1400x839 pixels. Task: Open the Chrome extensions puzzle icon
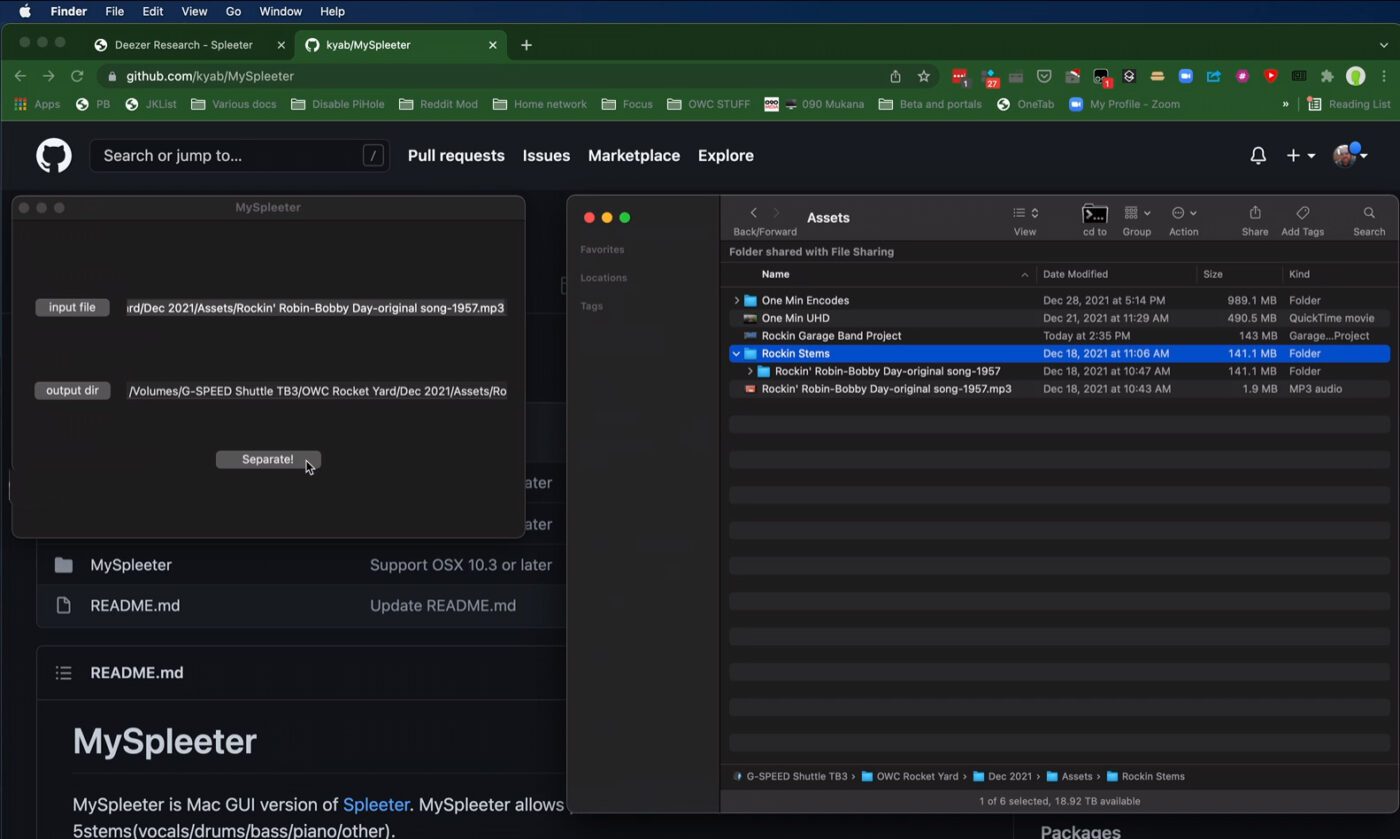1327,76
